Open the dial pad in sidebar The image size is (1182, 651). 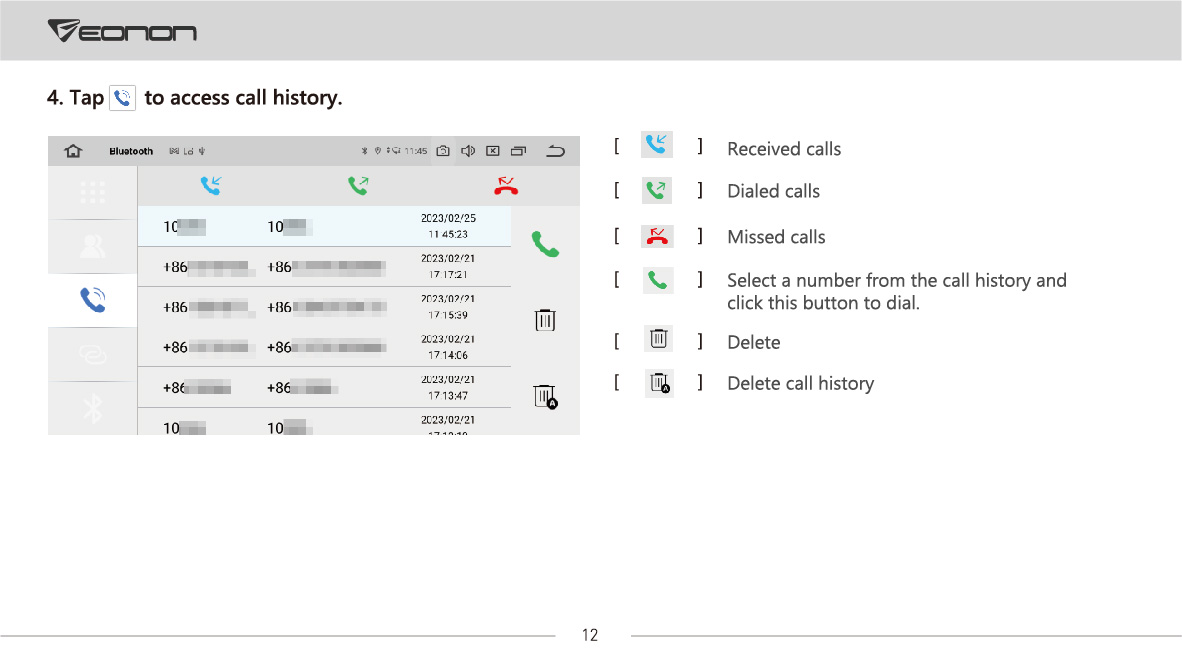click(93, 193)
